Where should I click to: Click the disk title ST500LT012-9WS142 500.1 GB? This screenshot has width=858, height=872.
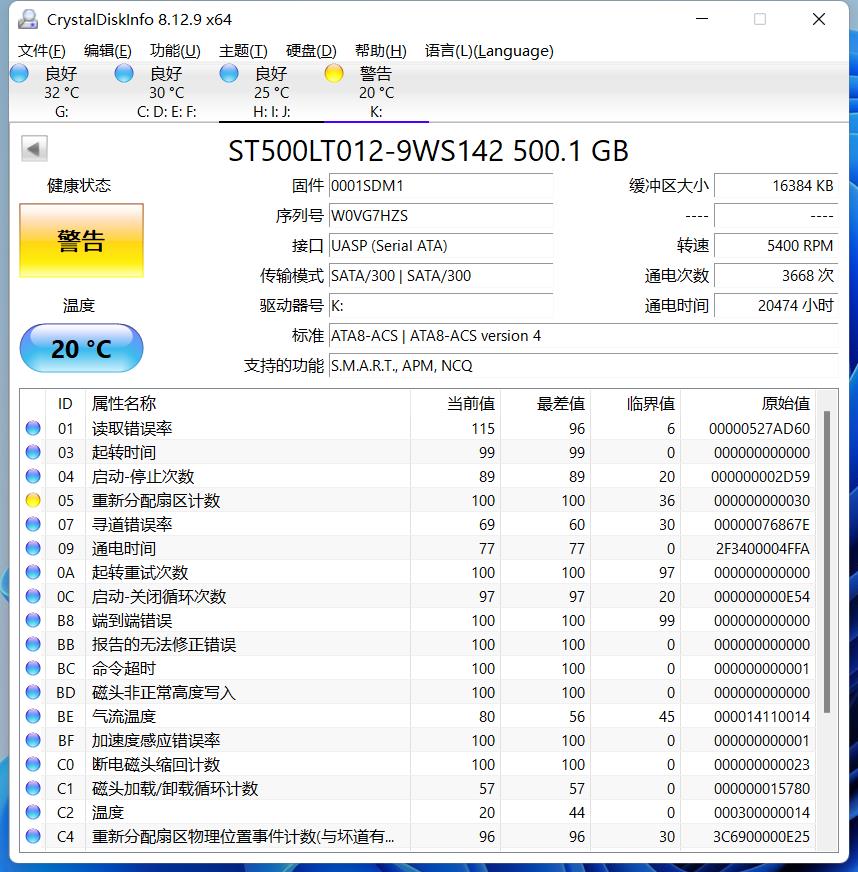click(428, 151)
